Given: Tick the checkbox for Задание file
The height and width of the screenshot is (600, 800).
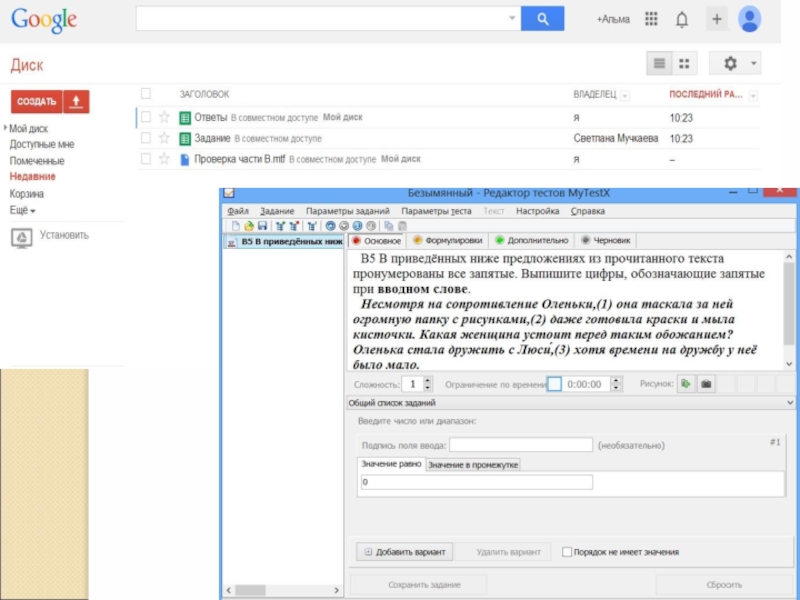Looking at the screenshot, I should [x=145, y=138].
